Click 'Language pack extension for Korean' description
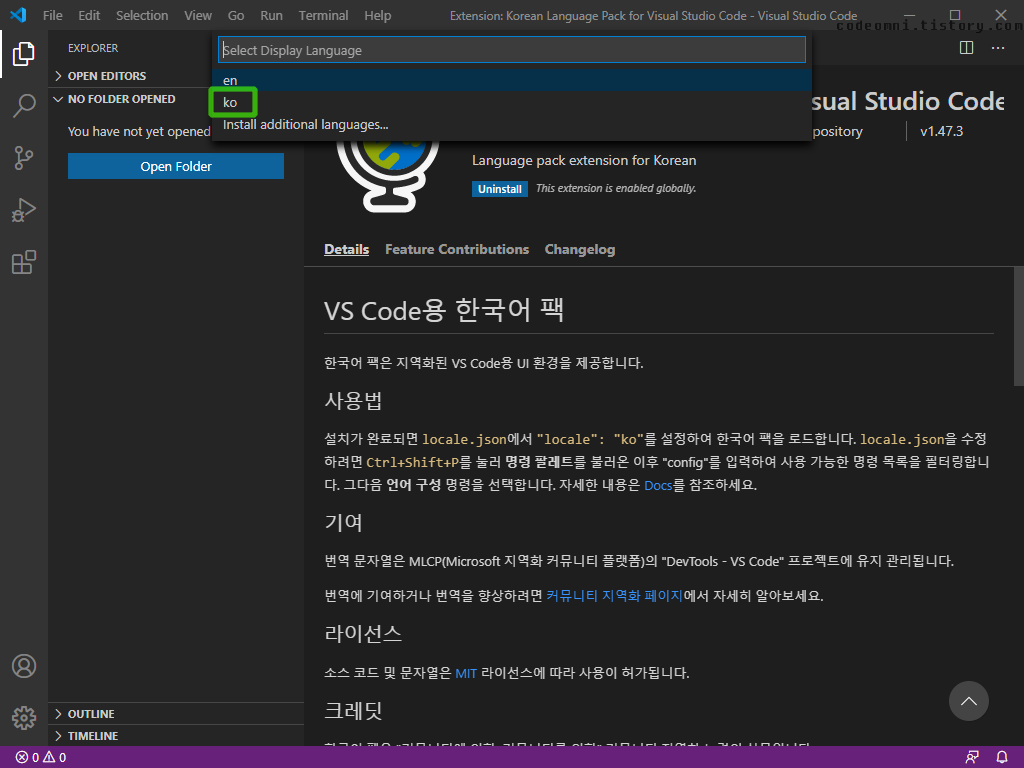The width and height of the screenshot is (1024, 768). coord(584,161)
